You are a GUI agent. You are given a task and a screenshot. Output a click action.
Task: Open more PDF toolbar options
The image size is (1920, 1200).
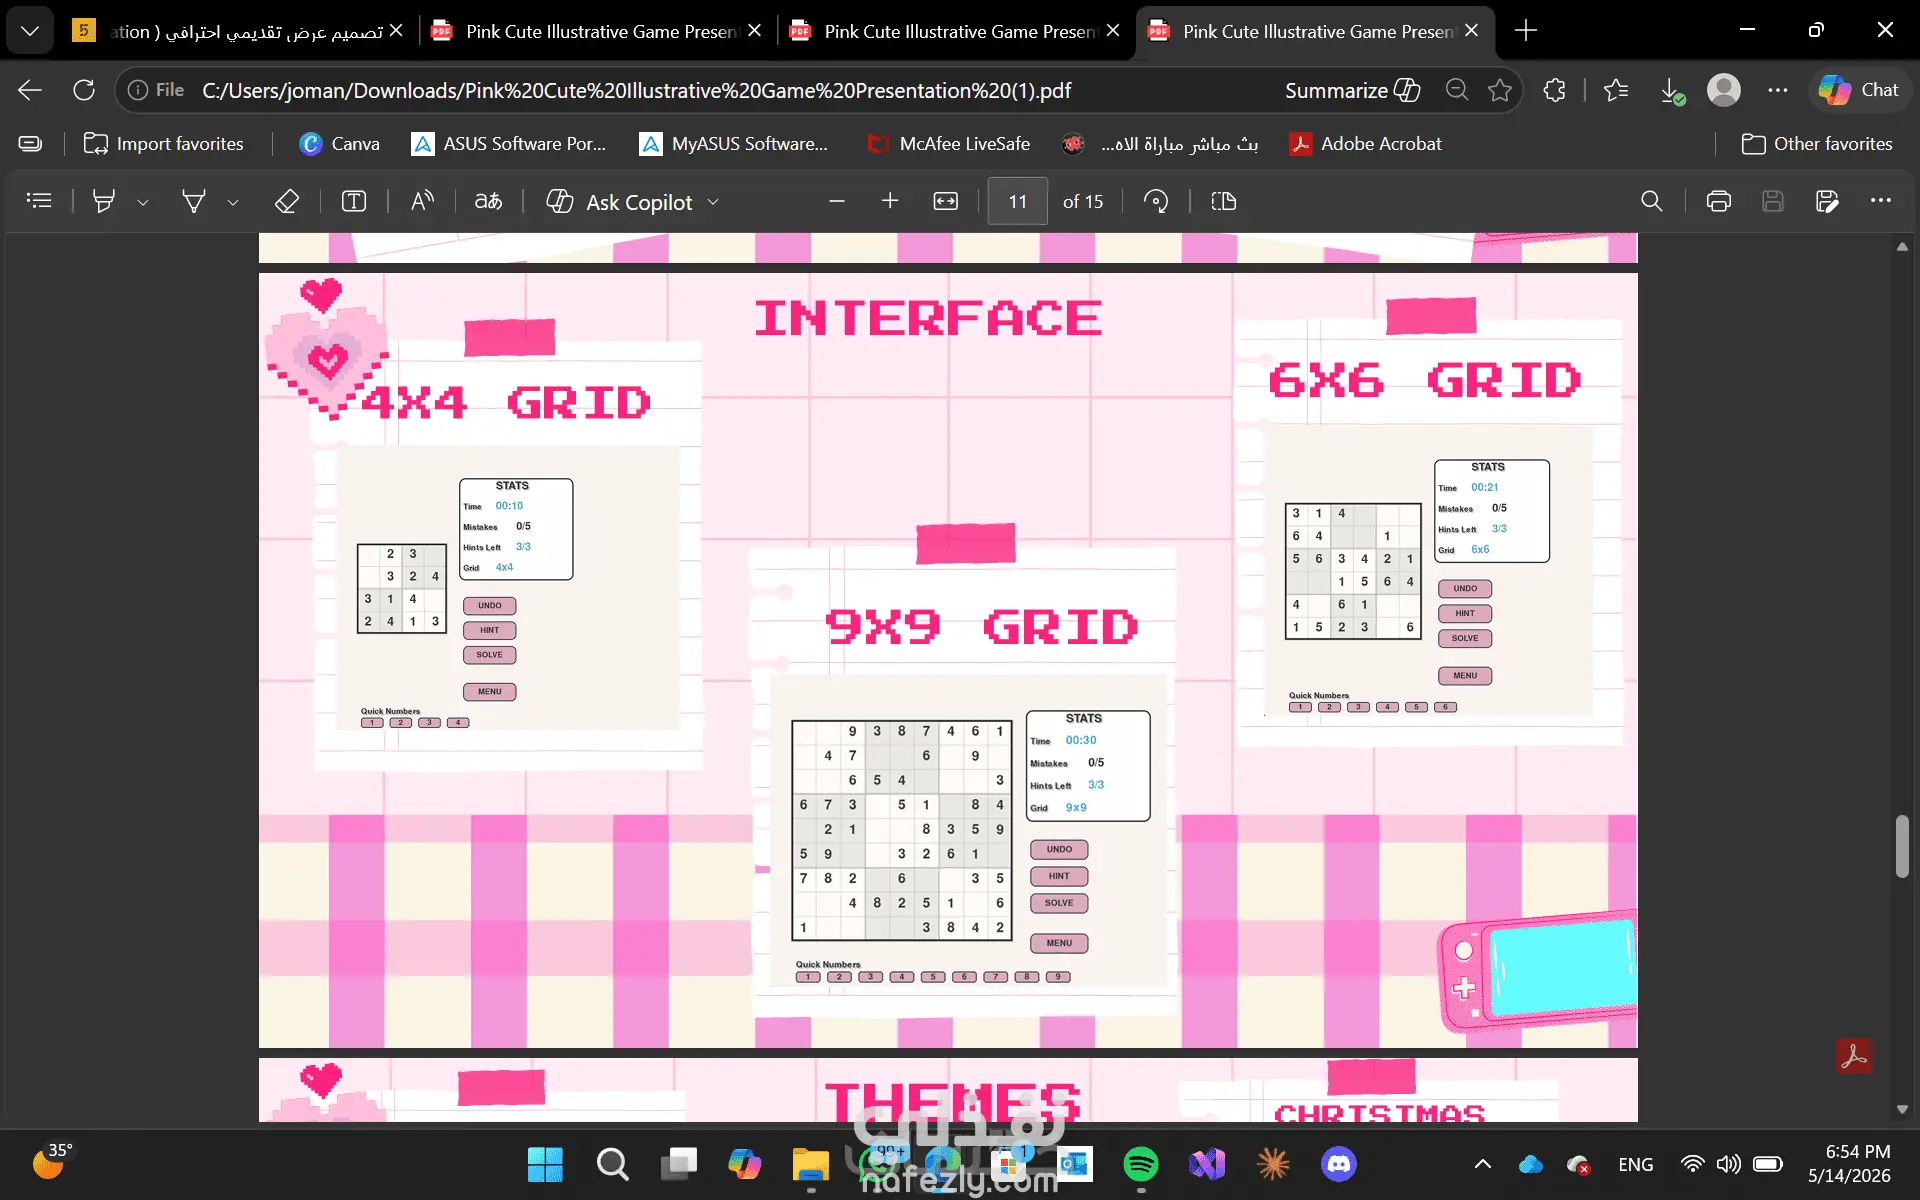[1881, 201]
